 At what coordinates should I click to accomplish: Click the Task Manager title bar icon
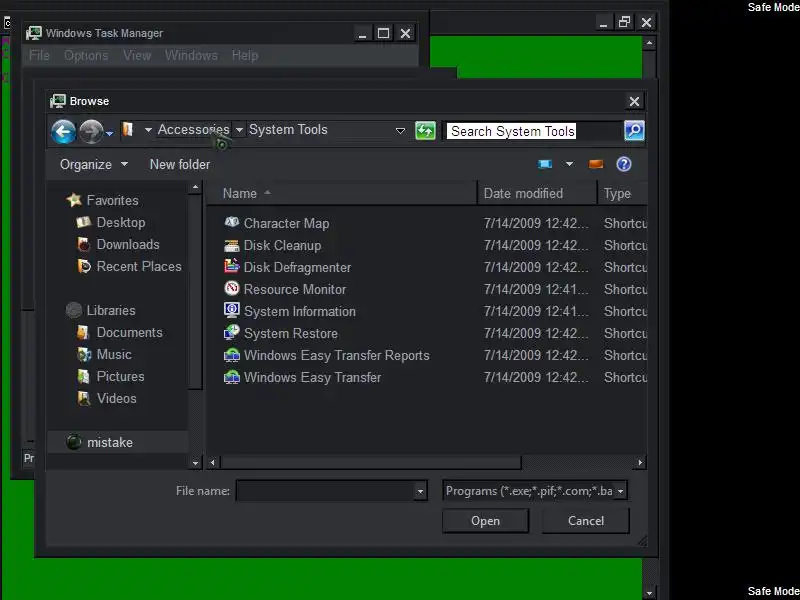(34, 33)
